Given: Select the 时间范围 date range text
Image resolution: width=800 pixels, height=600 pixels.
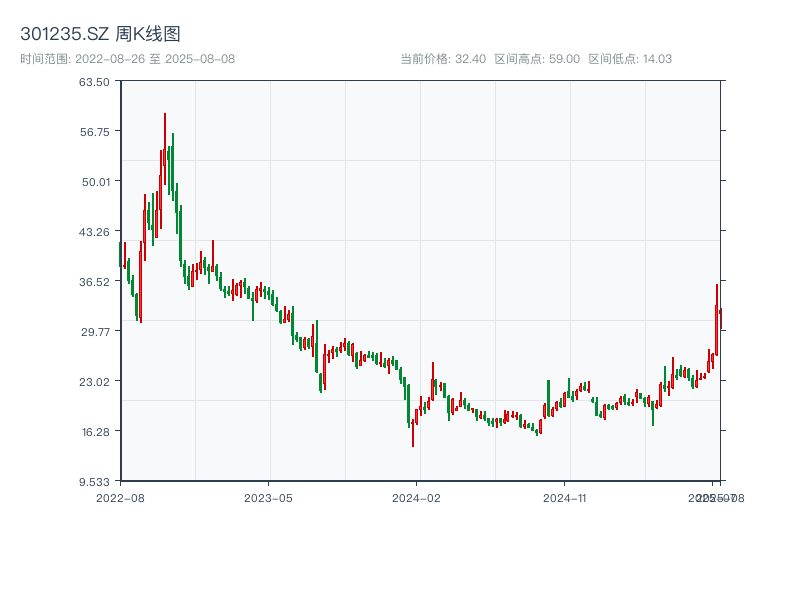Looking at the screenshot, I should [x=127, y=59].
